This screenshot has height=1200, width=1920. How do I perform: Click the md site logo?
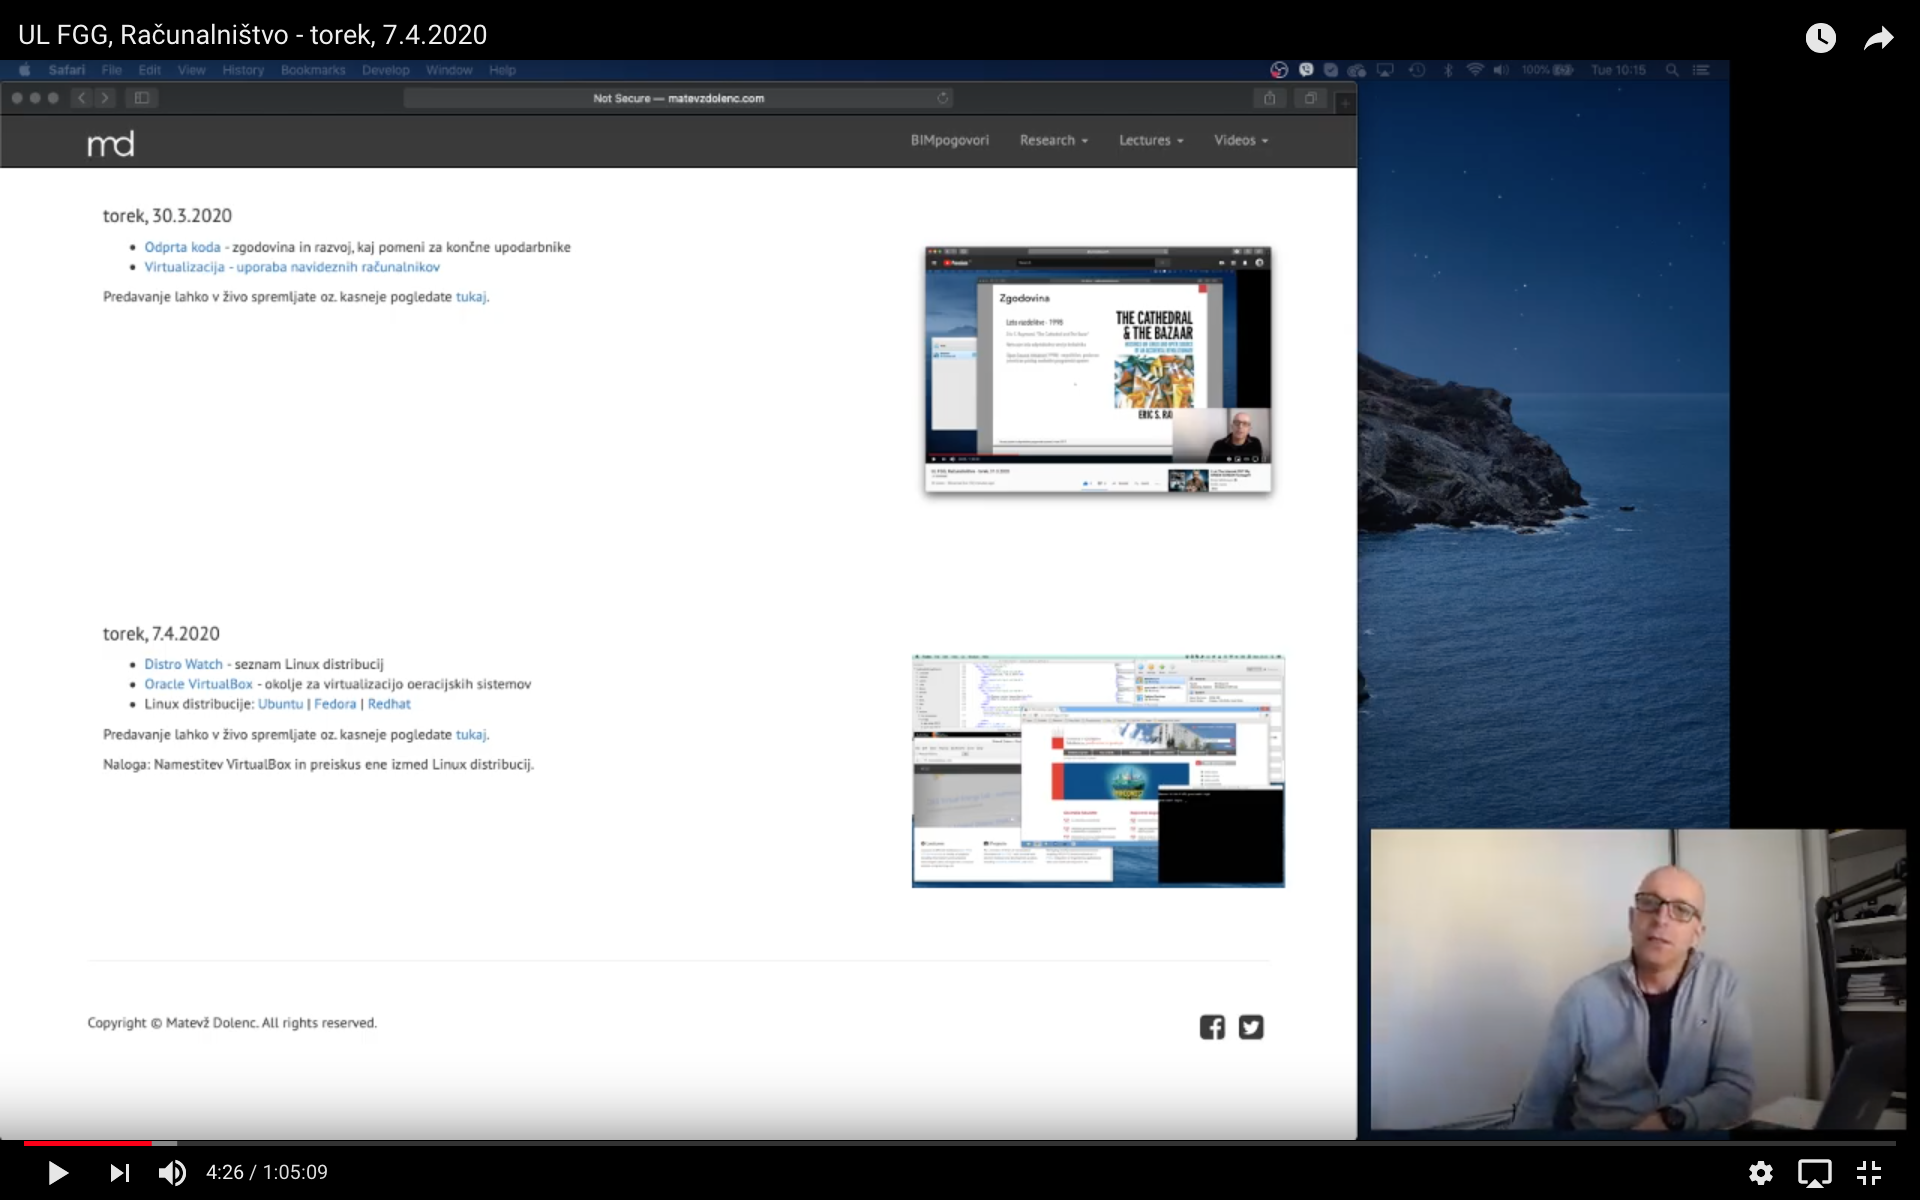coord(110,144)
